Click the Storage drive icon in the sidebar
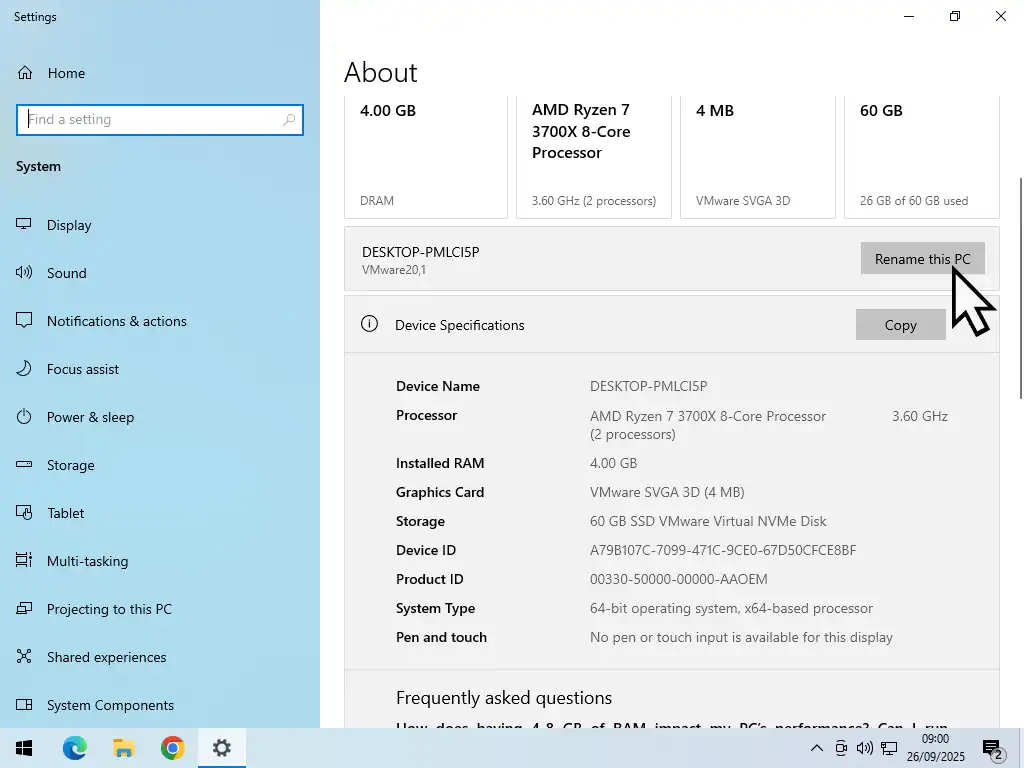This screenshot has height=768, width=1024. 24,464
